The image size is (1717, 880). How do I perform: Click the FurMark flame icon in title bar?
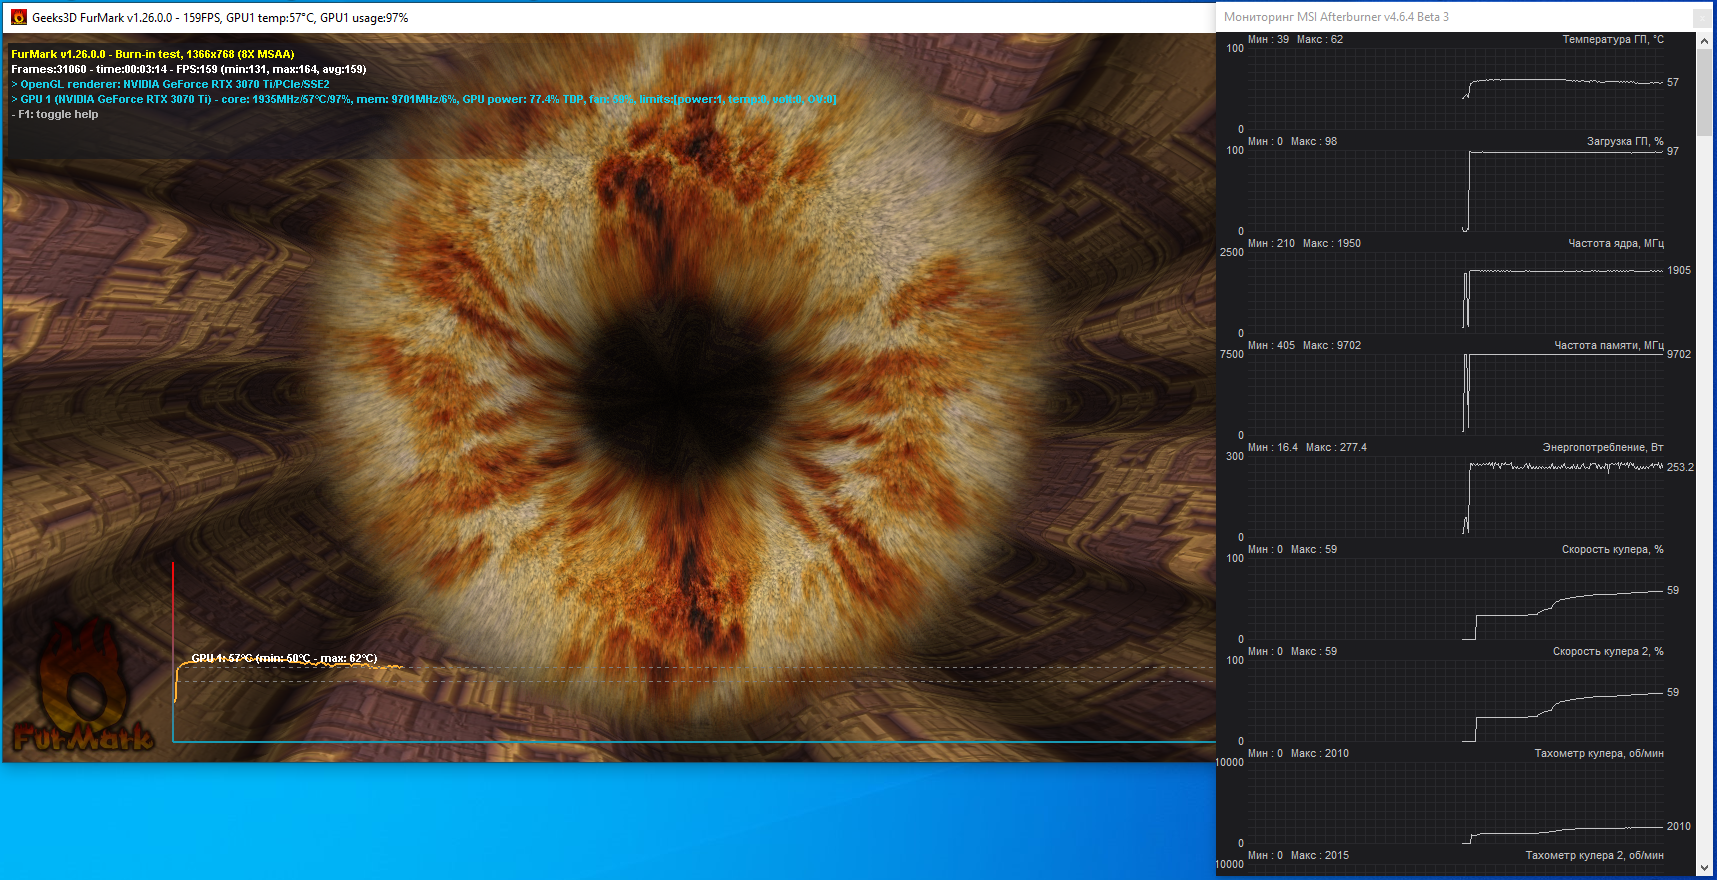[x=18, y=17]
